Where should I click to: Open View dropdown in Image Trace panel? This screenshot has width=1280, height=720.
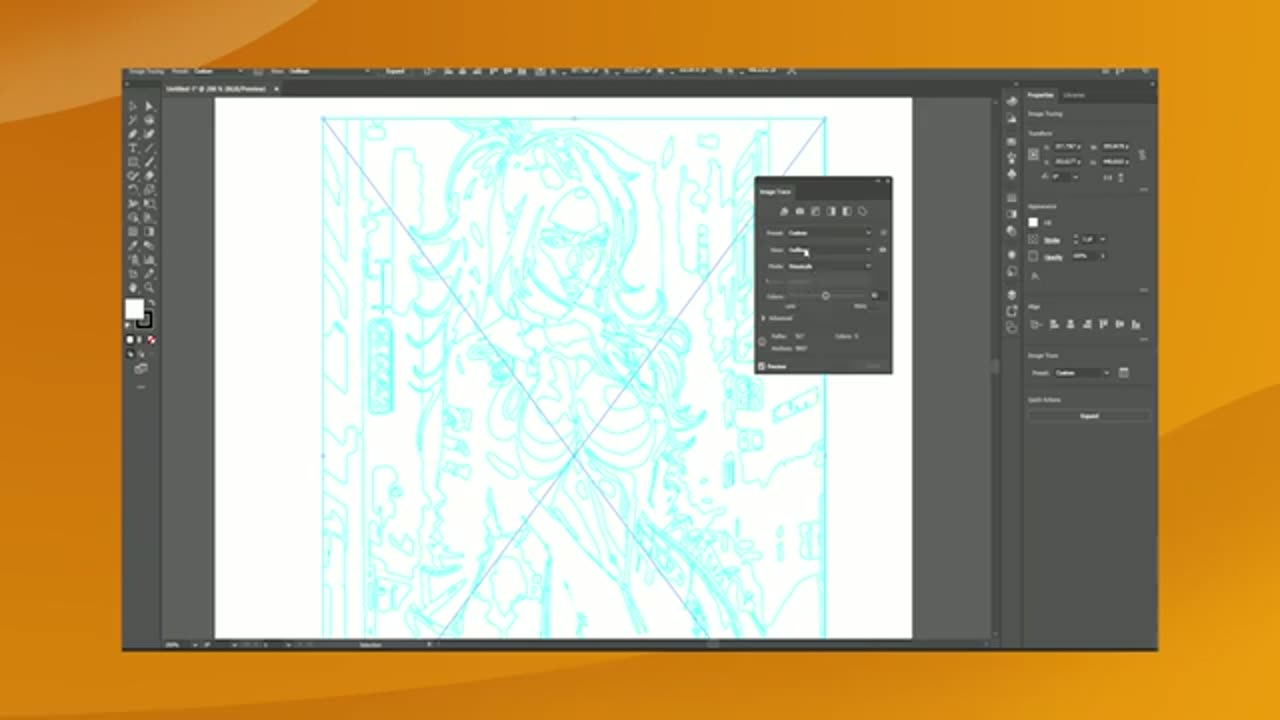(x=829, y=249)
